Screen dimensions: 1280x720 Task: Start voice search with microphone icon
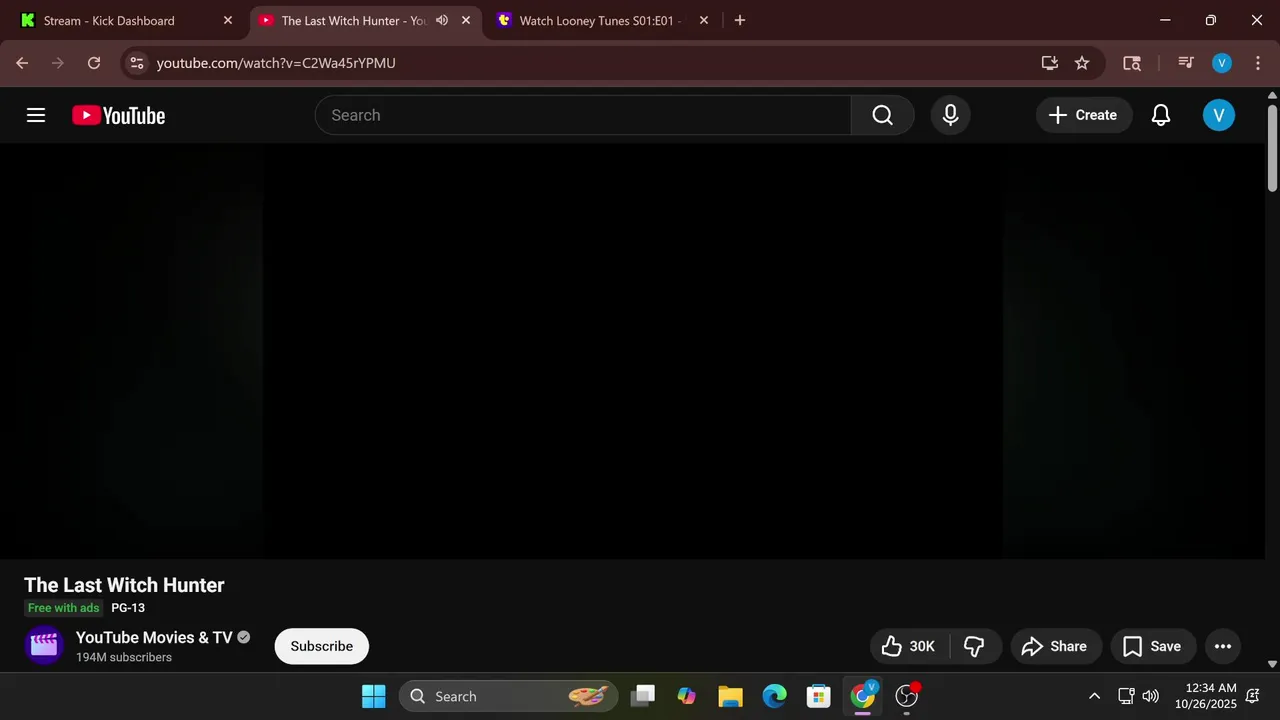click(950, 115)
